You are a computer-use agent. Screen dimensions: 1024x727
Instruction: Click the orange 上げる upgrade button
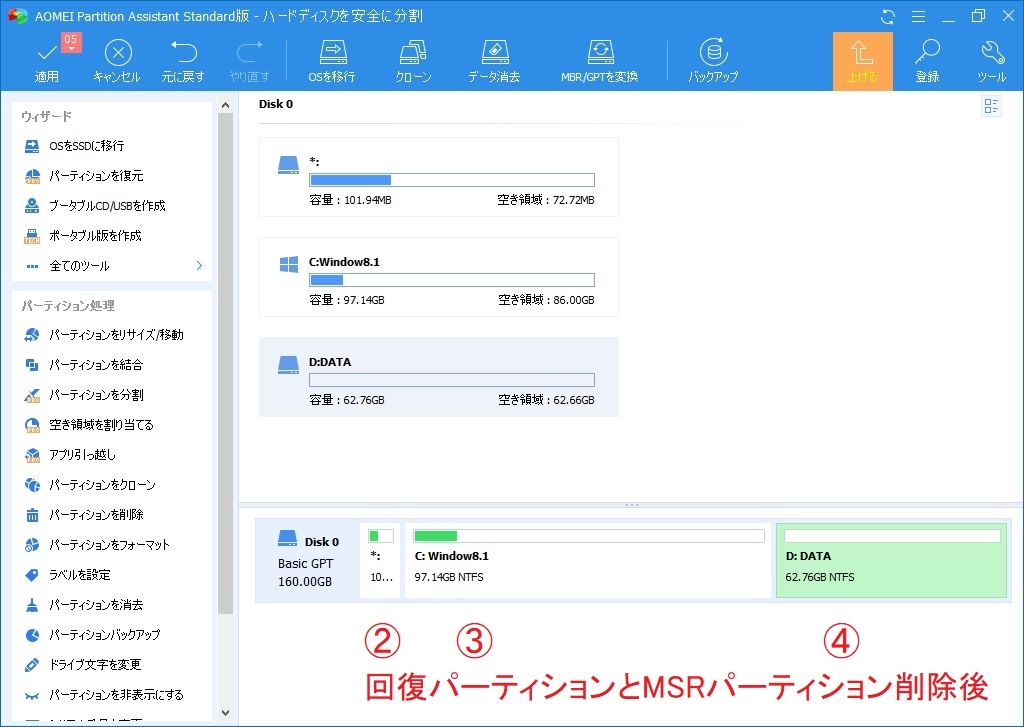[x=862, y=61]
